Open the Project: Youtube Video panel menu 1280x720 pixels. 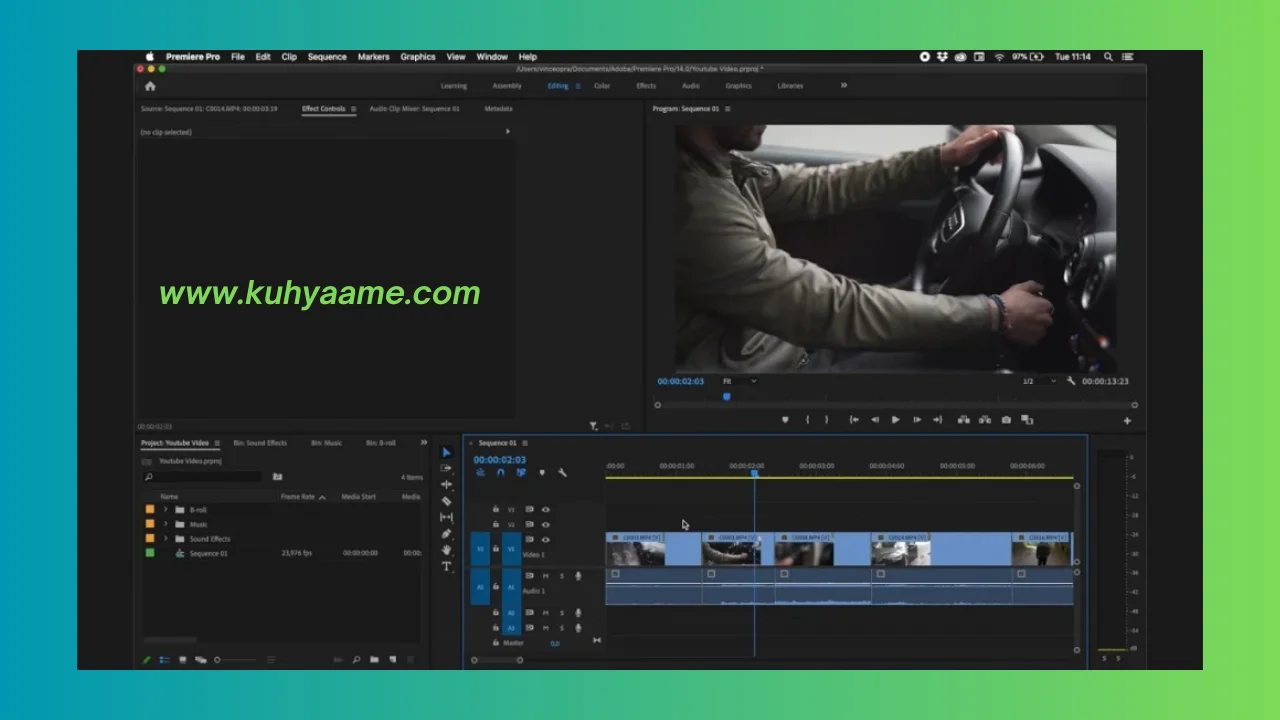point(217,443)
